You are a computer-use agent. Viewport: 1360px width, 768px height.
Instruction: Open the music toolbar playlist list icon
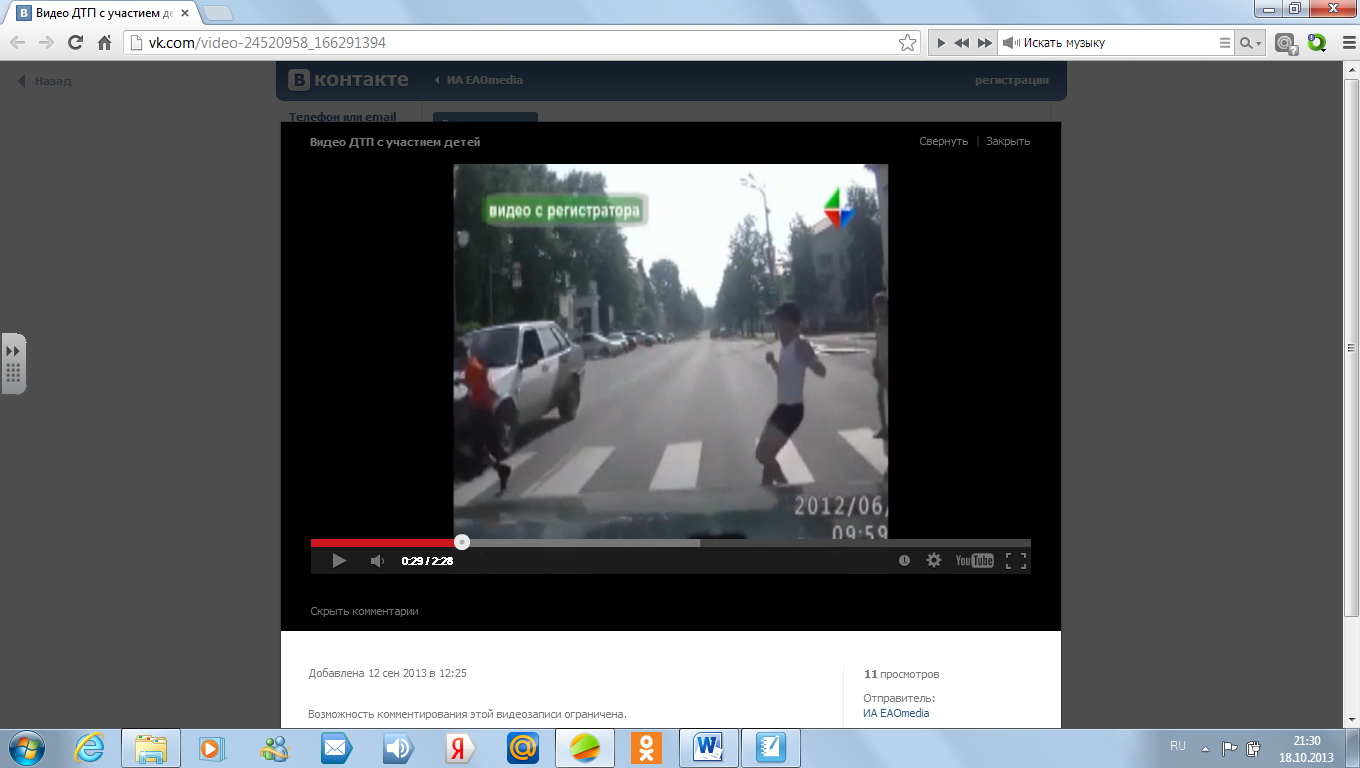(1226, 43)
